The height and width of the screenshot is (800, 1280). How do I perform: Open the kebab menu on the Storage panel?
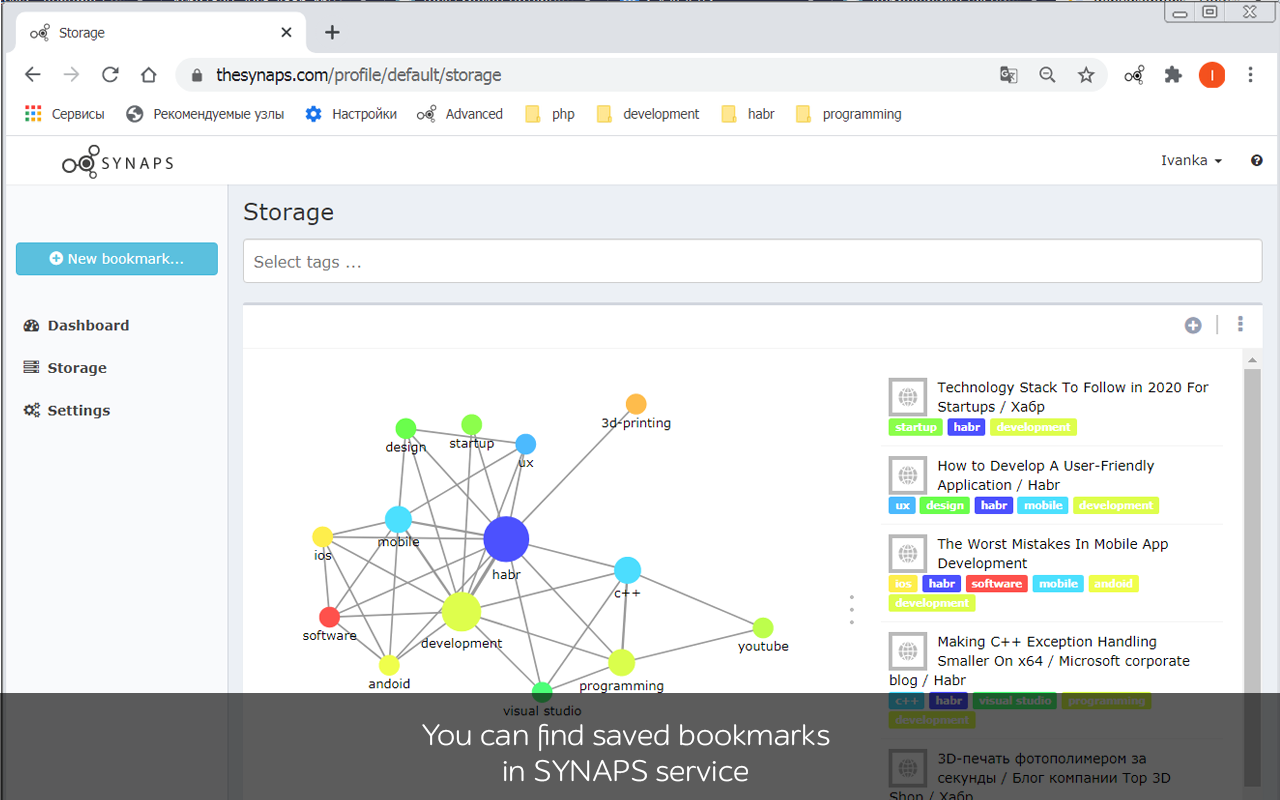[1240, 325]
